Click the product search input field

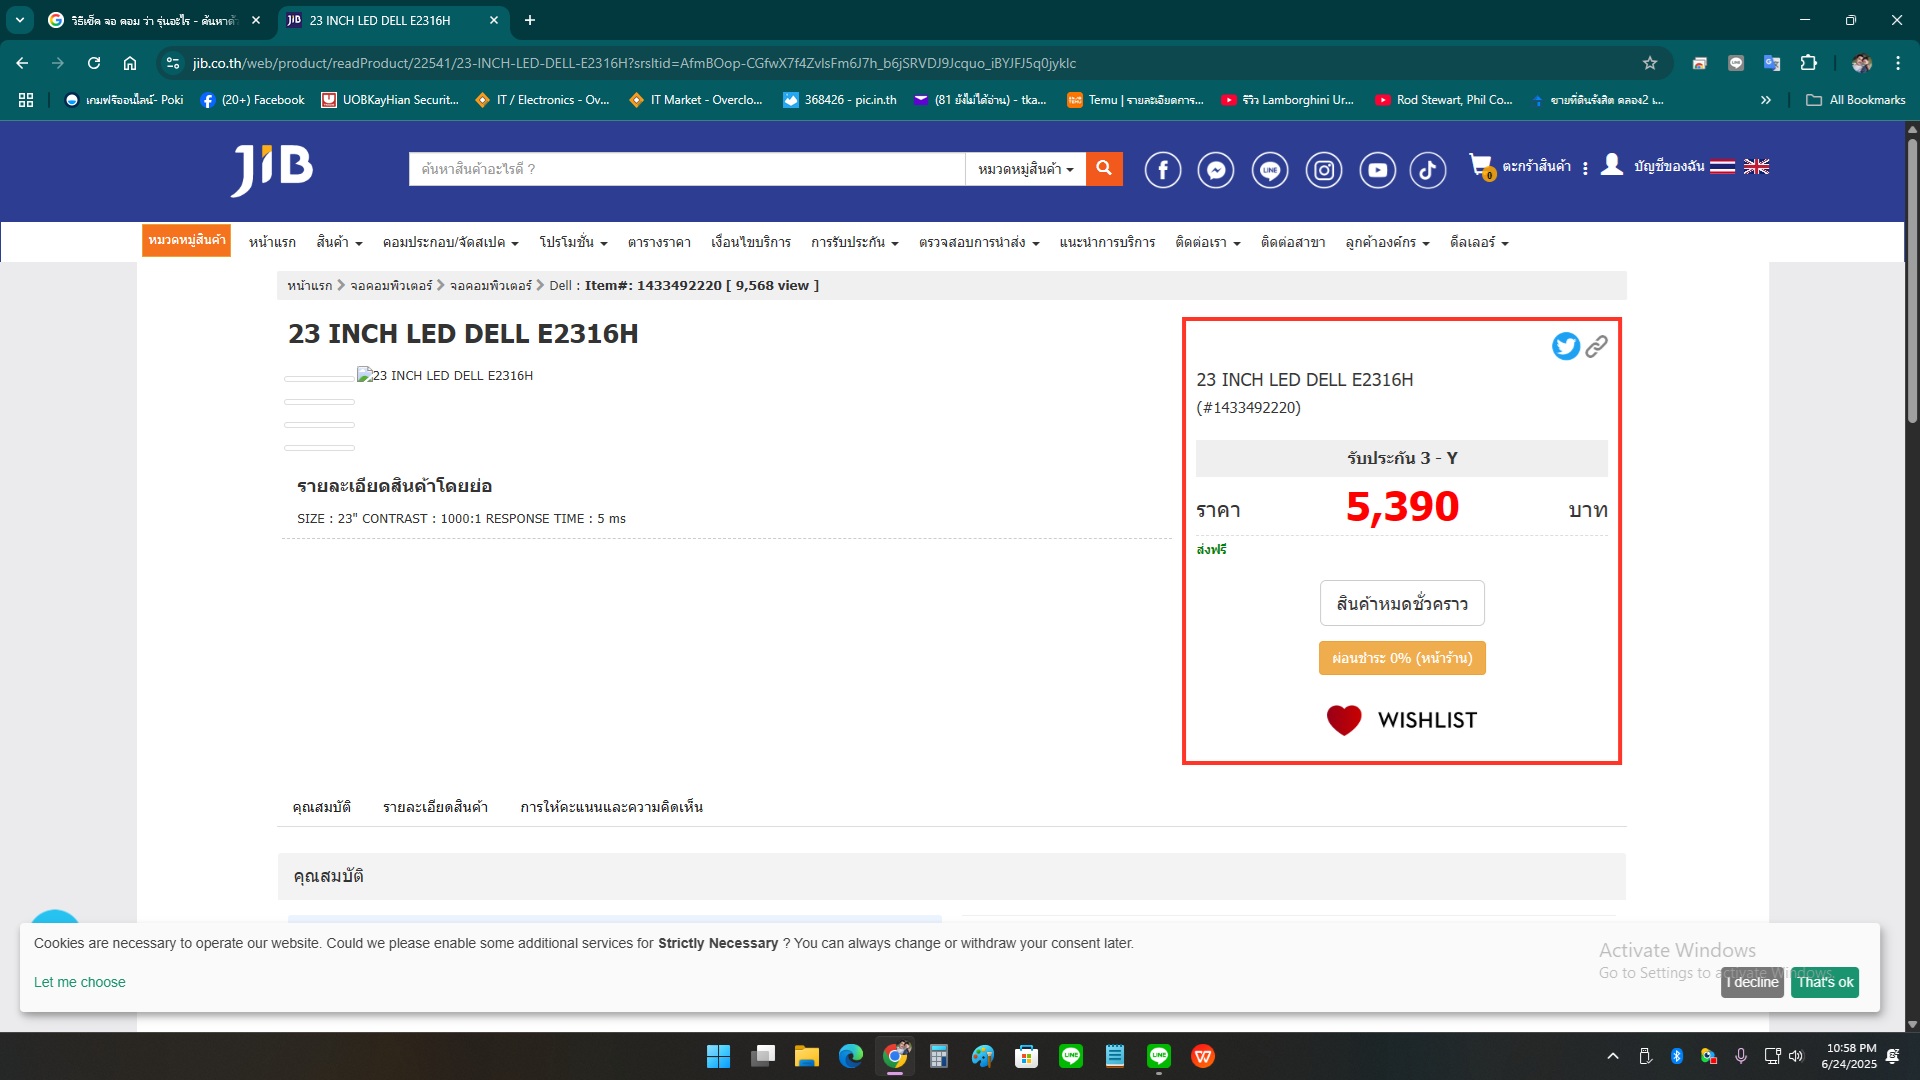[x=686, y=169]
